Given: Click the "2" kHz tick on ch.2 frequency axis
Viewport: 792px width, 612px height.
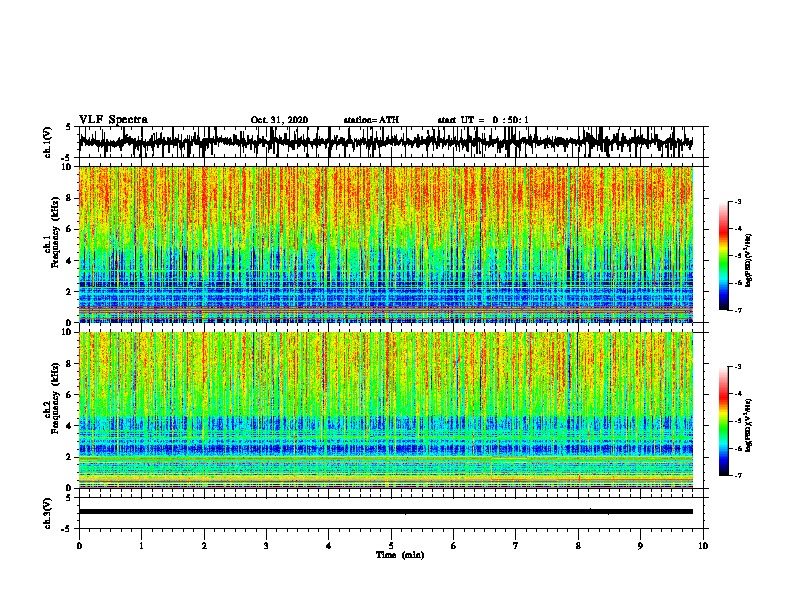Looking at the screenshot, I should (70, 457).
